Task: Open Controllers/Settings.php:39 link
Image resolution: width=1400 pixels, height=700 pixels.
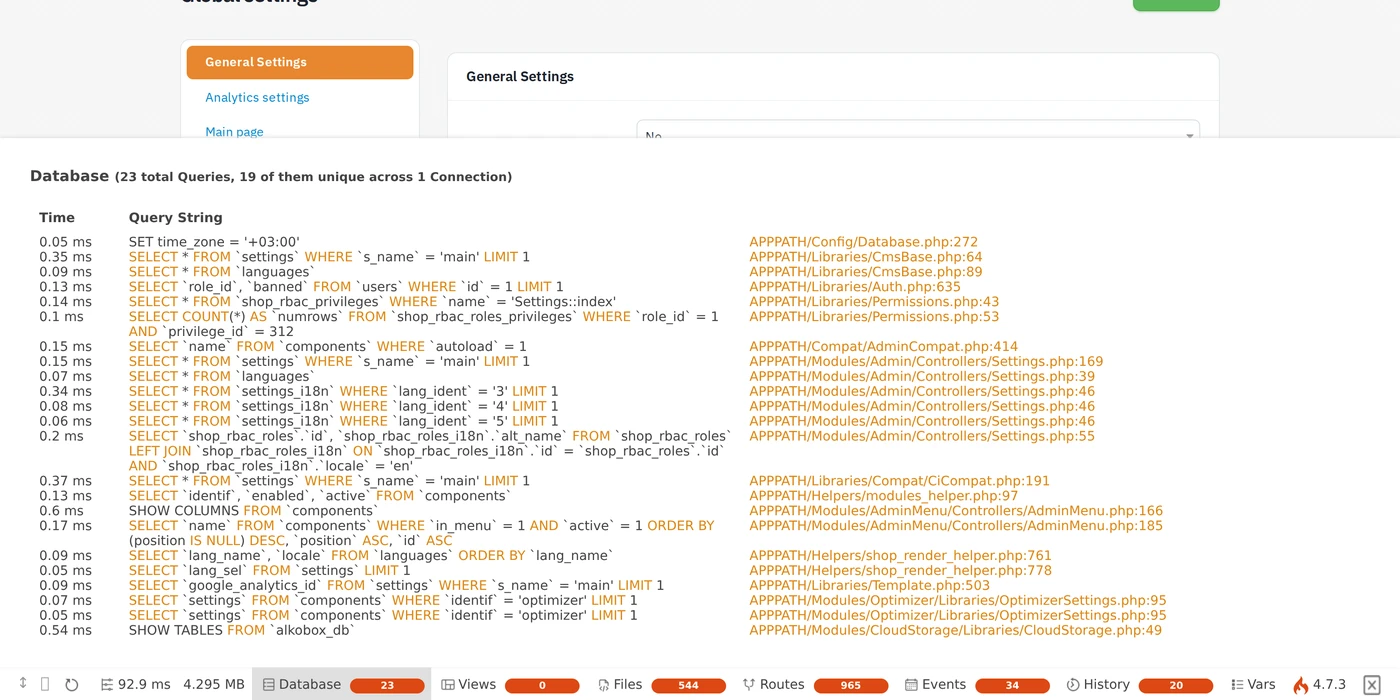Action: [x=922, y=377]
